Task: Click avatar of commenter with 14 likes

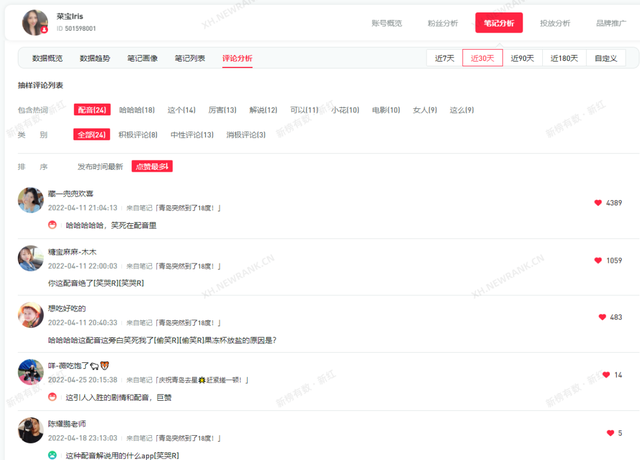Action: pos(31,372)
